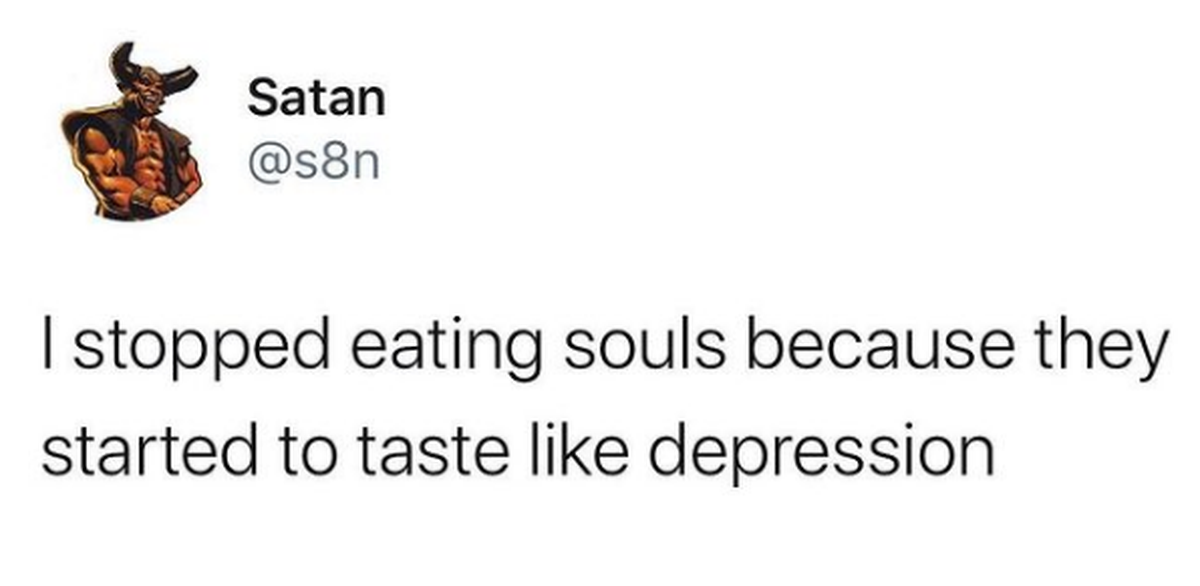The width and height of the screenshot is (1200, 586).
Task: Open Satan's profile picture avatar
Action: point(131,130)
